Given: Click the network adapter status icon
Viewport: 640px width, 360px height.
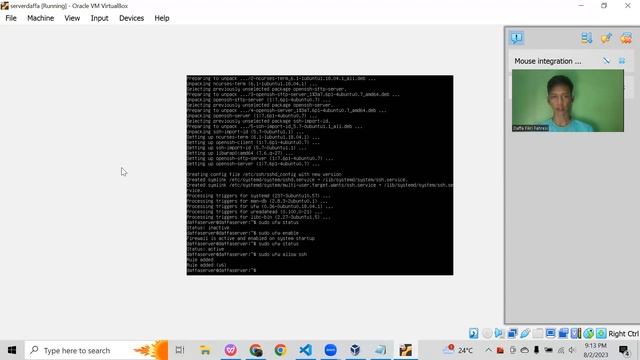Looking at the screenshot, I should (512, 333).
